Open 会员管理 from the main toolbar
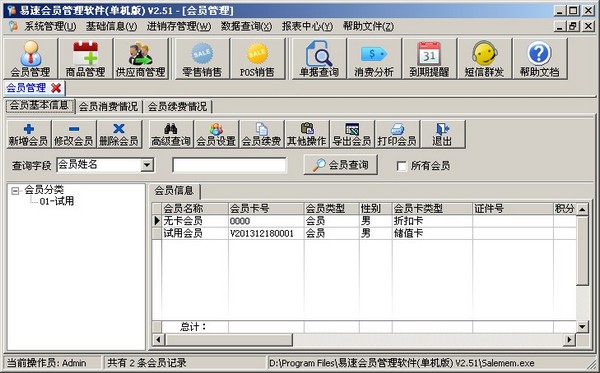The width and height of the screenshot is (600, 373). point(30,59)
